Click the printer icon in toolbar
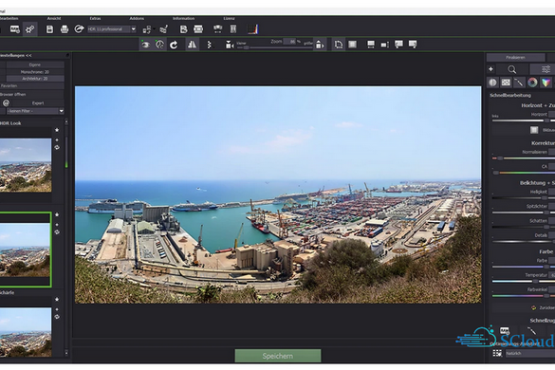This screenshot has height=370, width=555. click(x=64, y=29)
